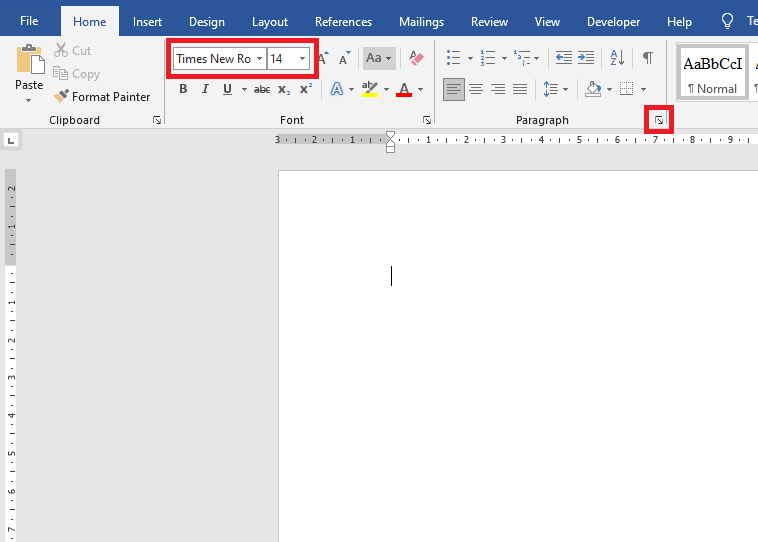Switch to the References tab
Screen dimensions: 758x542
(x=344, y=21)
